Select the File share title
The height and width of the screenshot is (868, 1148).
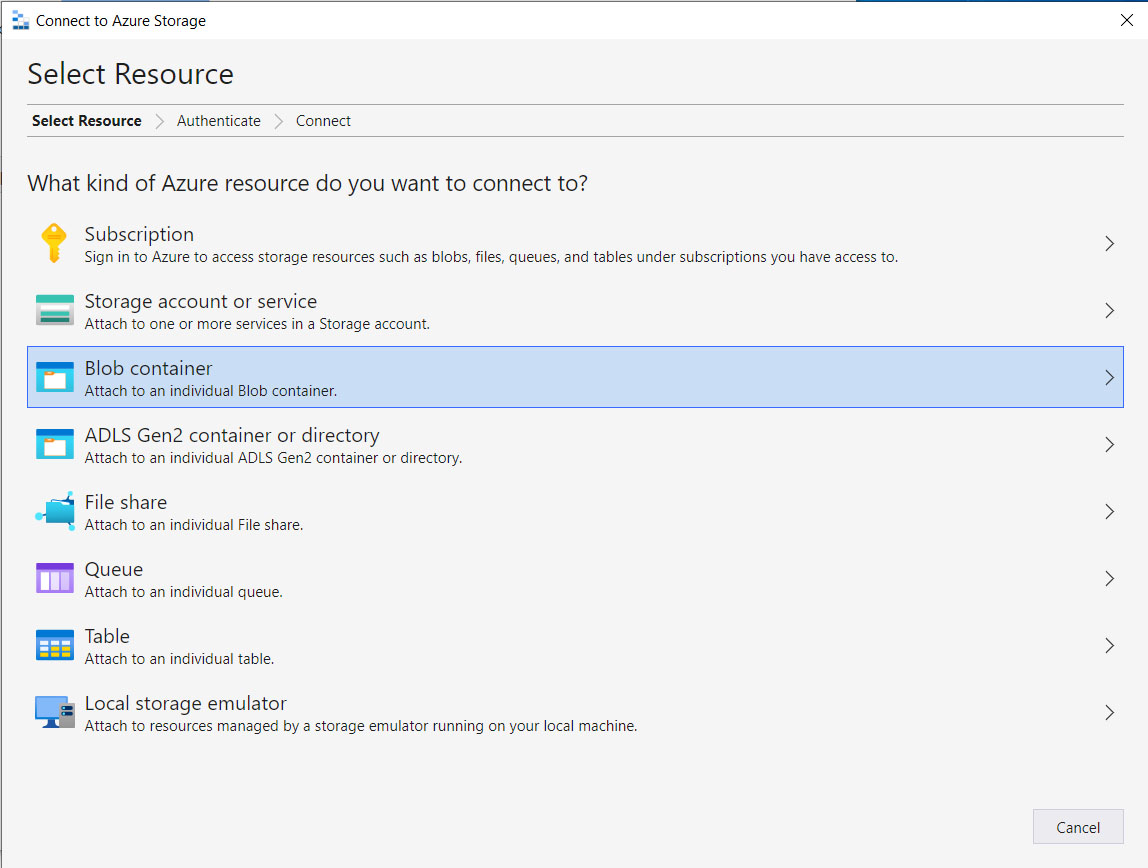tap(125, 502)
